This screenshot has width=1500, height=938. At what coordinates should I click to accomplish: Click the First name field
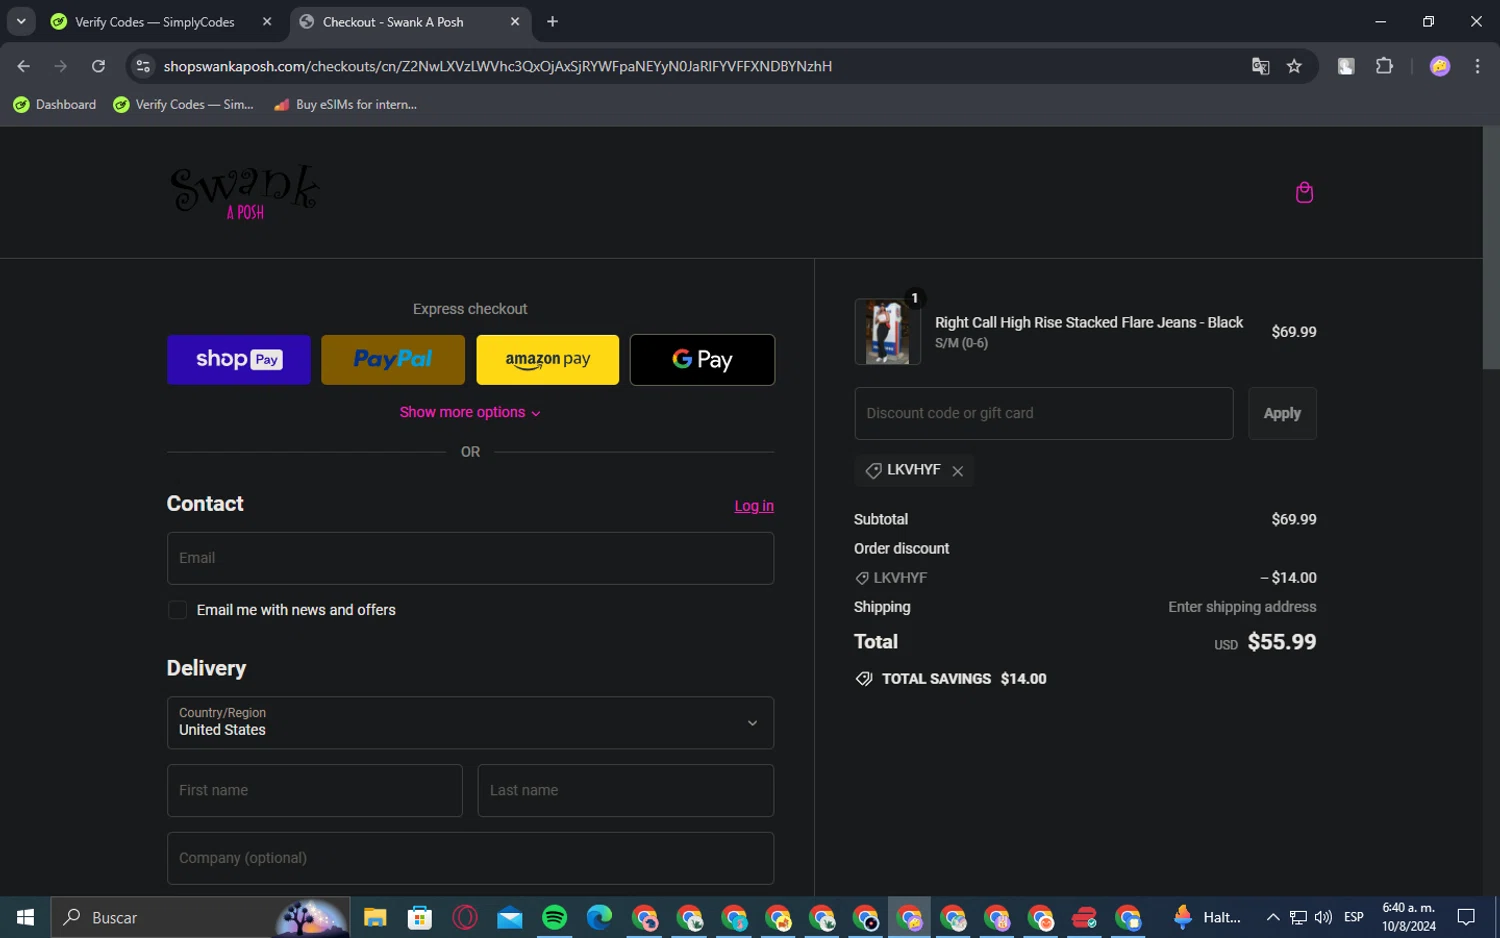(x=315, y=790)
